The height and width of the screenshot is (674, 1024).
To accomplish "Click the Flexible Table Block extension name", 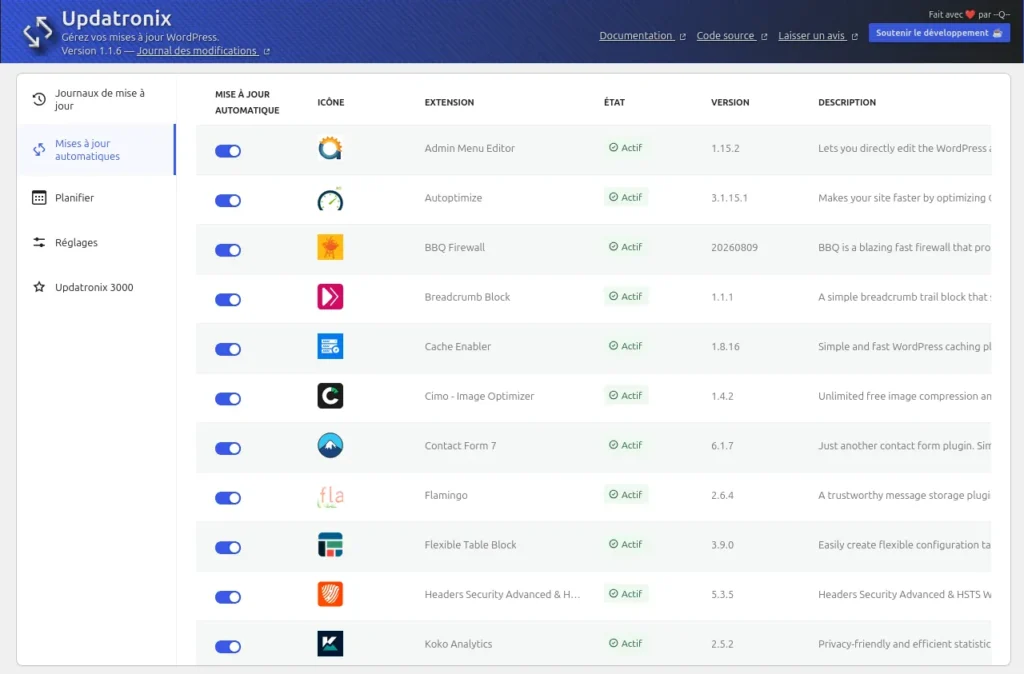I will (470, 545).
